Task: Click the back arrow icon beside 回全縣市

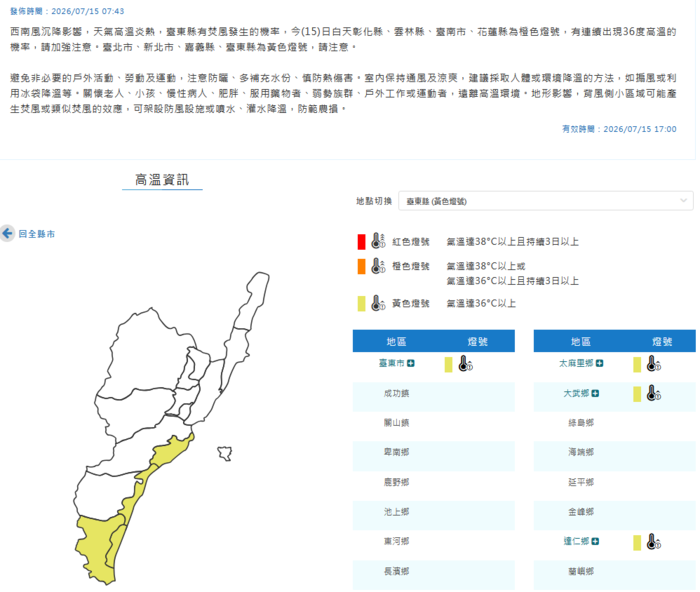Action: (x=7, y=233)
